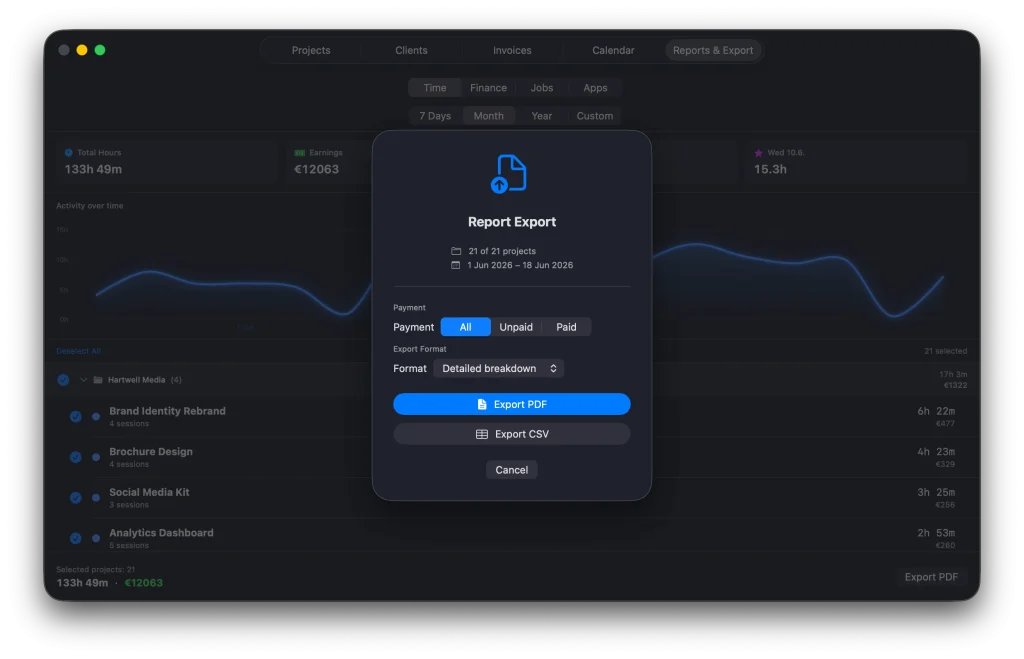The width and height of the screenshot is (1024, 659).
Task: Click the 1 Jun 2026 – 18 Jun 2026 date range
Action: pyautogui.click(x=520, y=265)
